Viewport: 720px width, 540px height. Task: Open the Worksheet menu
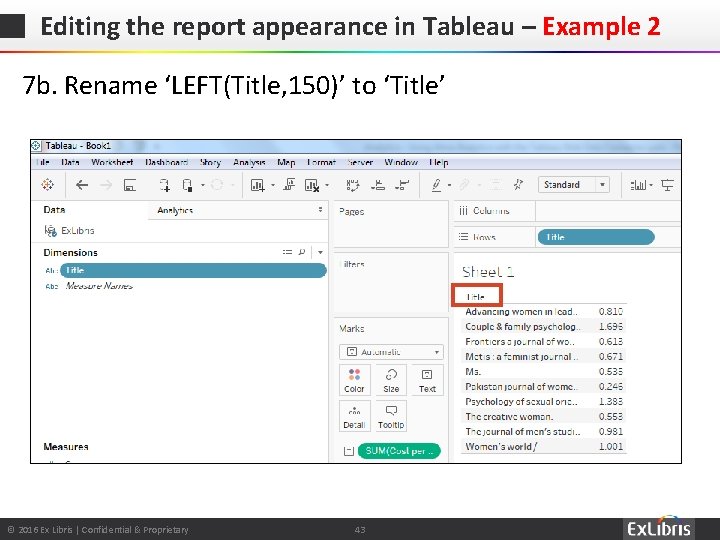tap(112, 162)
